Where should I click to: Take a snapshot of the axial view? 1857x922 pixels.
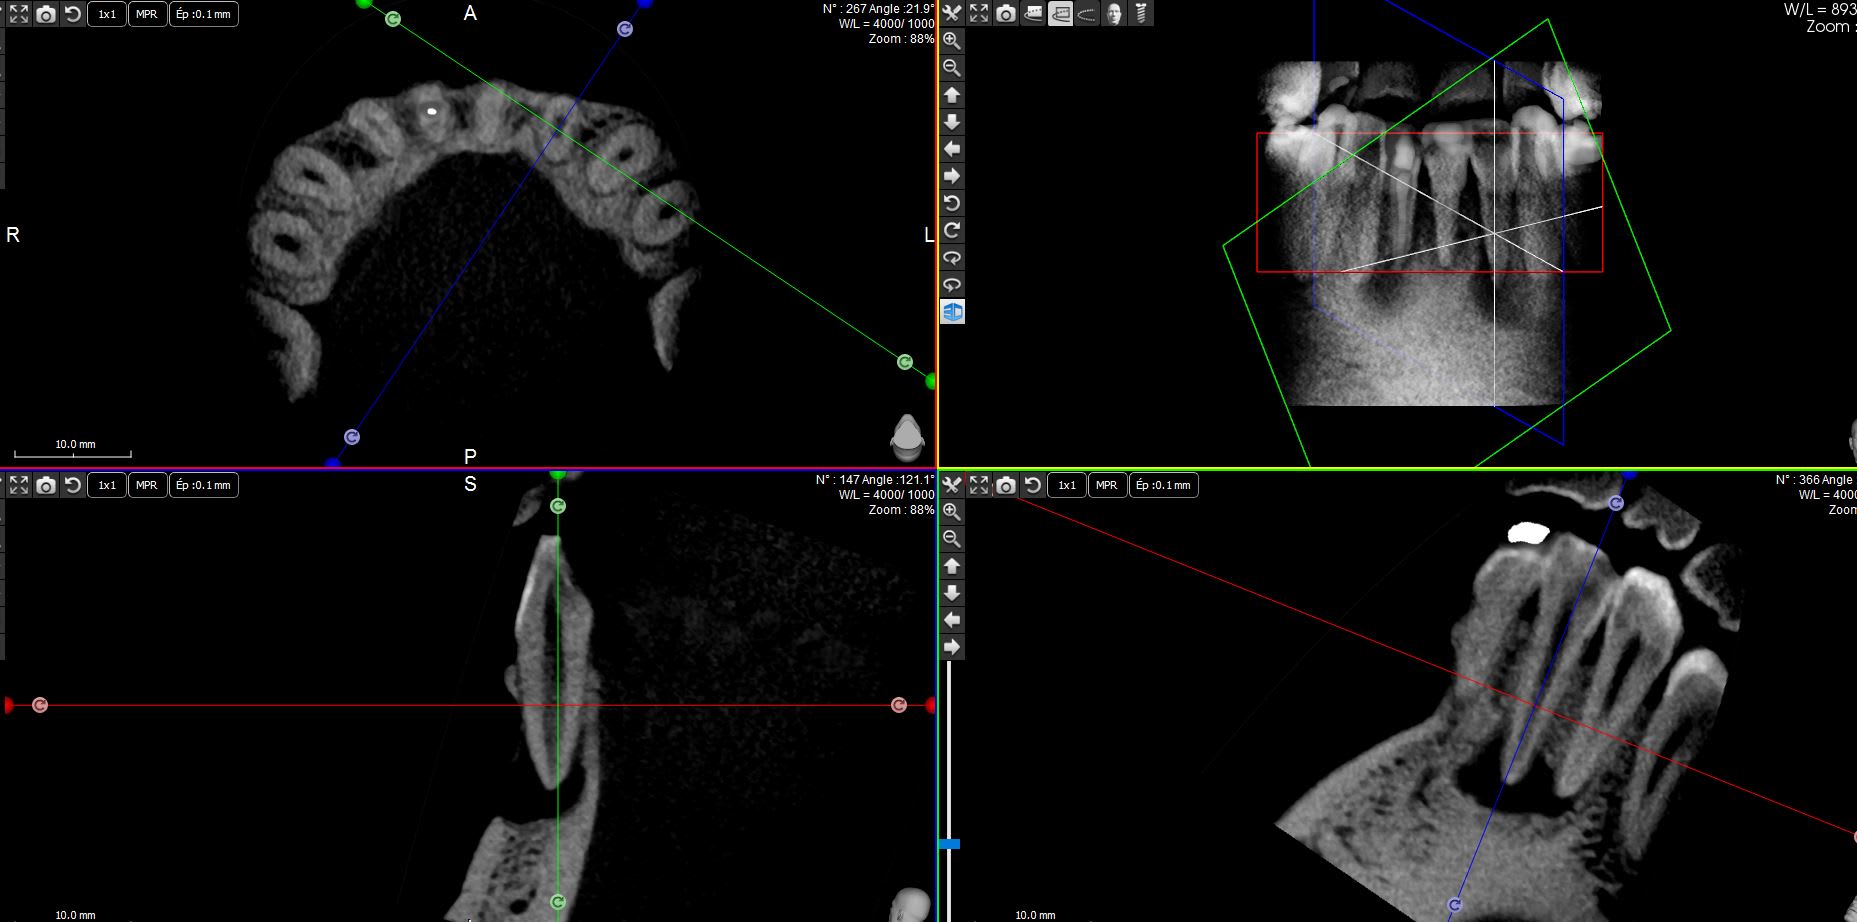[x=46, y=14]
